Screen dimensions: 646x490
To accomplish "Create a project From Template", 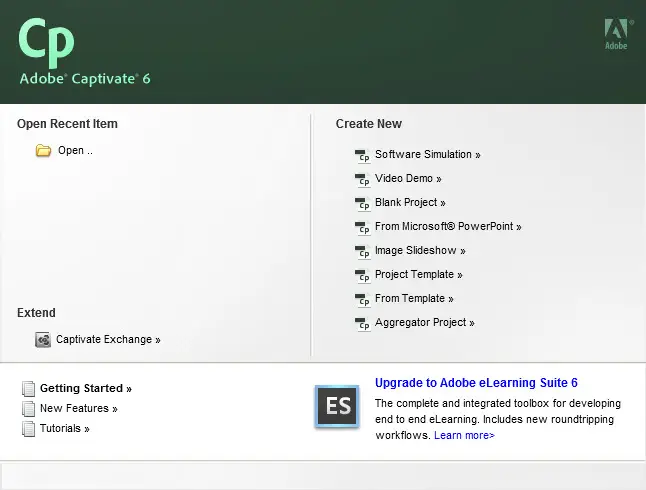I will 414,298.
